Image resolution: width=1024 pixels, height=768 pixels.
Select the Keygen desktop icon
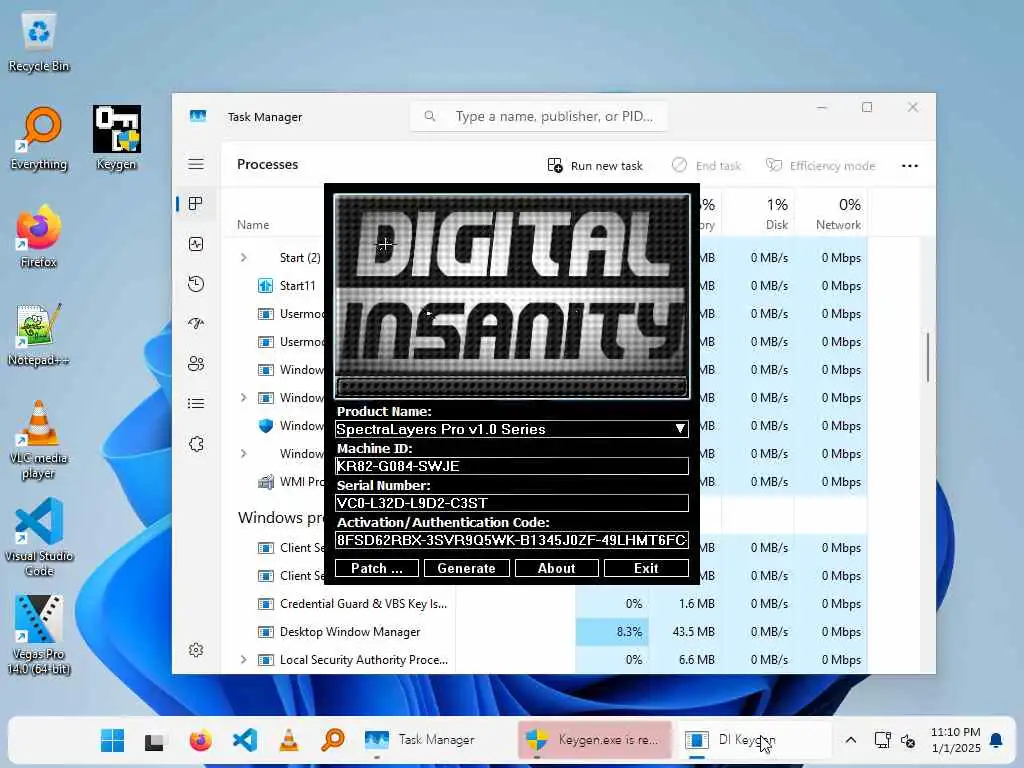[116, 138]
